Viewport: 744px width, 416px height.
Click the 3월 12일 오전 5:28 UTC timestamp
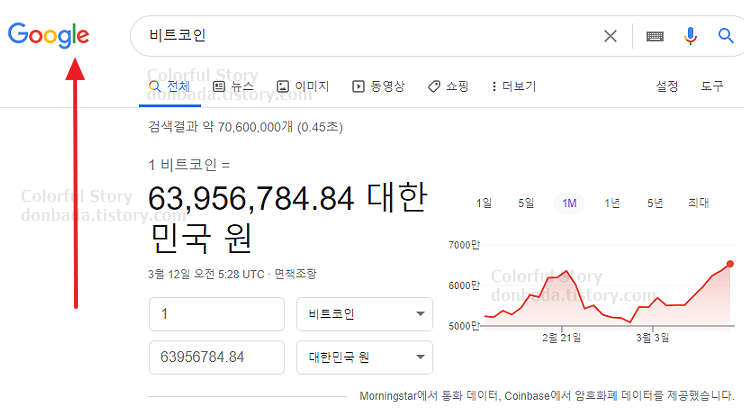(x=206, y=274)
